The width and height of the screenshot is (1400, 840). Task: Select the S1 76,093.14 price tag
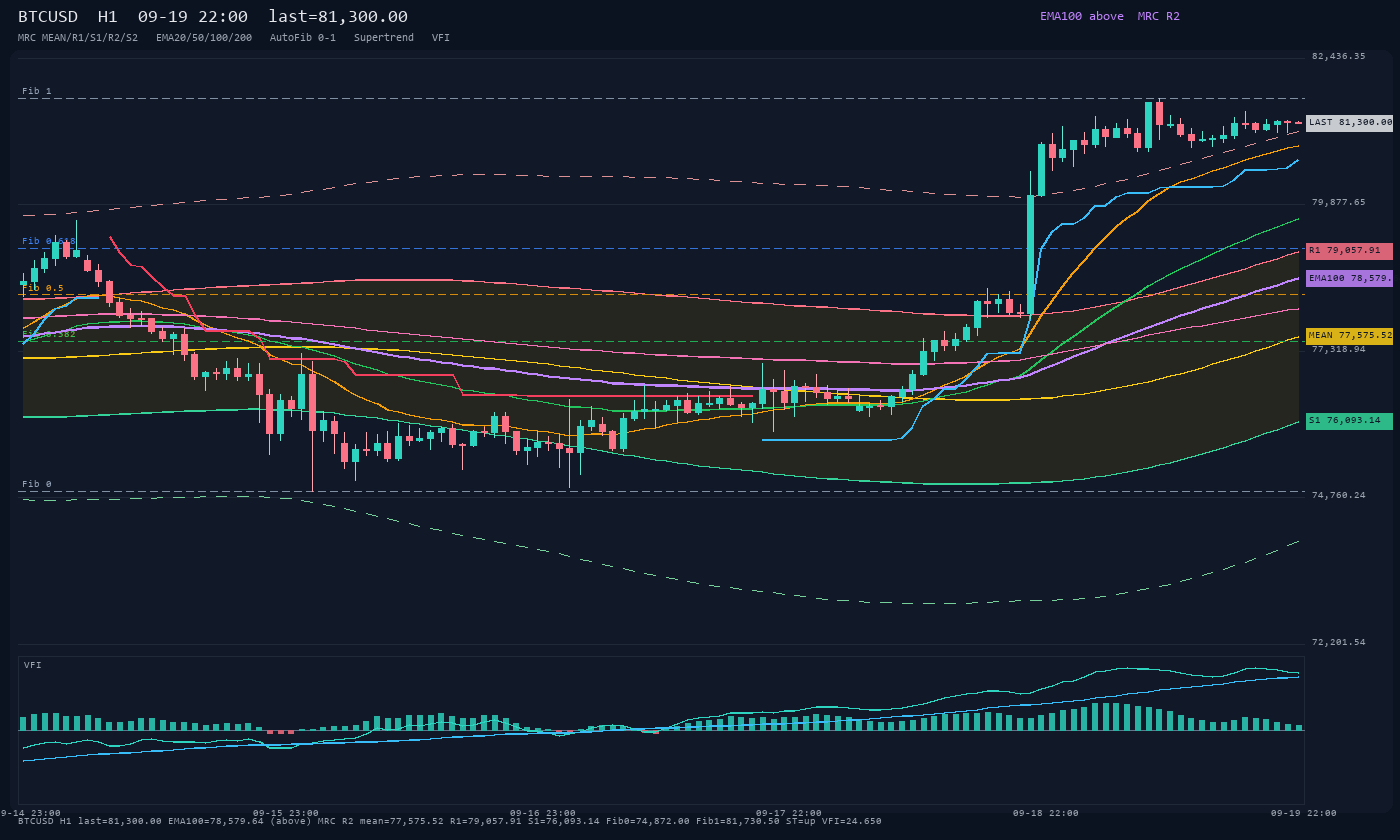[1349, 421]
